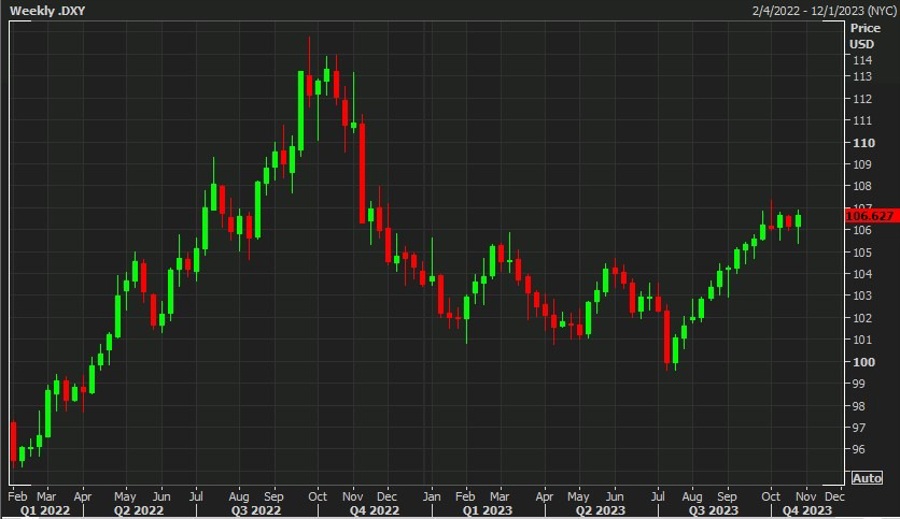The width and height of the screenshot is (900, 519).
Task: Click the 98 price axis label
Action: coord(859,406)
